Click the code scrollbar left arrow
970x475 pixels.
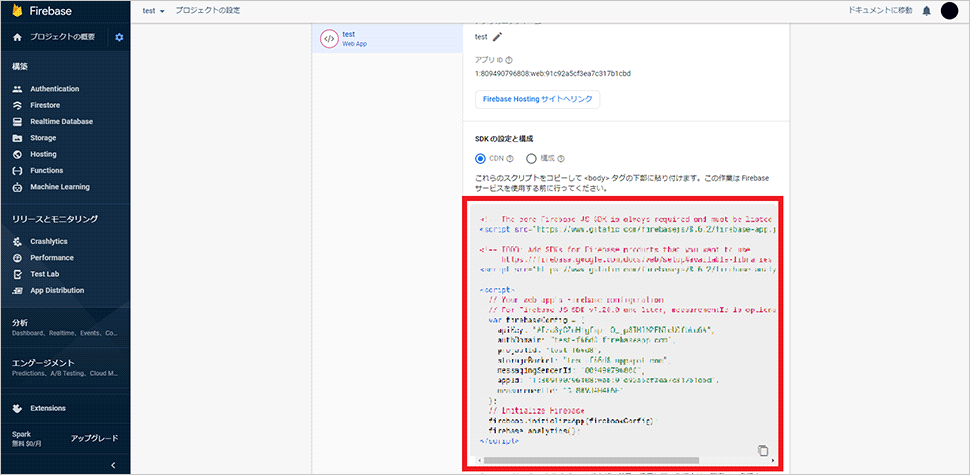click(479, 461)
